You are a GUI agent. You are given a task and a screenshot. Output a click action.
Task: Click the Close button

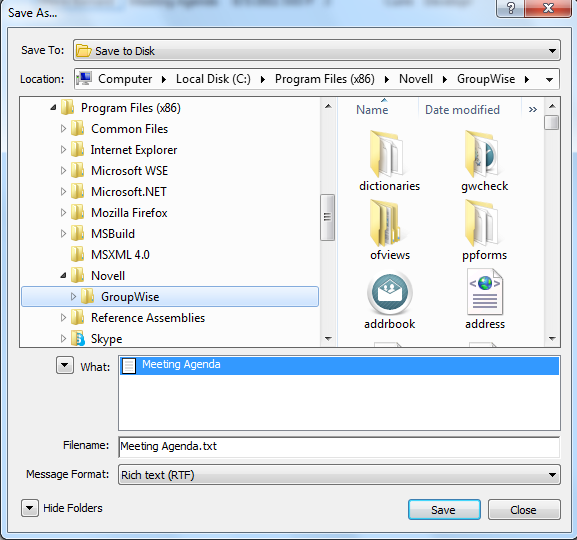pyautogui.click(x=524, y=510)
